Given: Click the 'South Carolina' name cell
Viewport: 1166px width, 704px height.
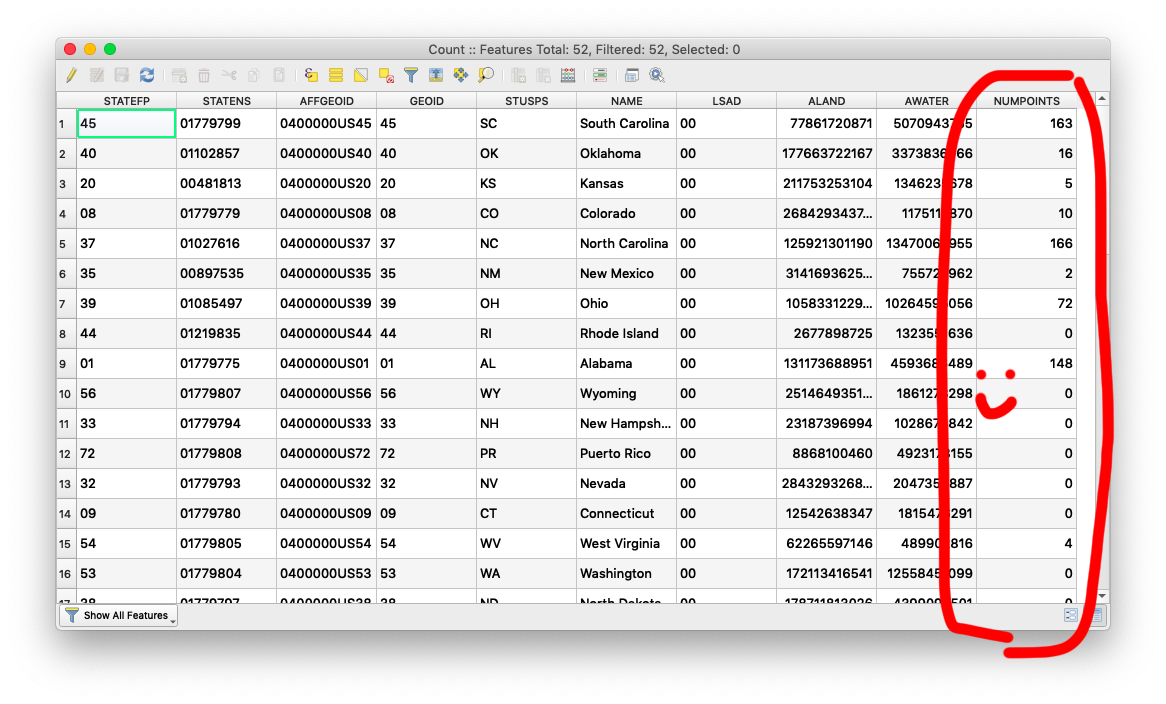Looking at the screenshot, I should pos(626,123).
